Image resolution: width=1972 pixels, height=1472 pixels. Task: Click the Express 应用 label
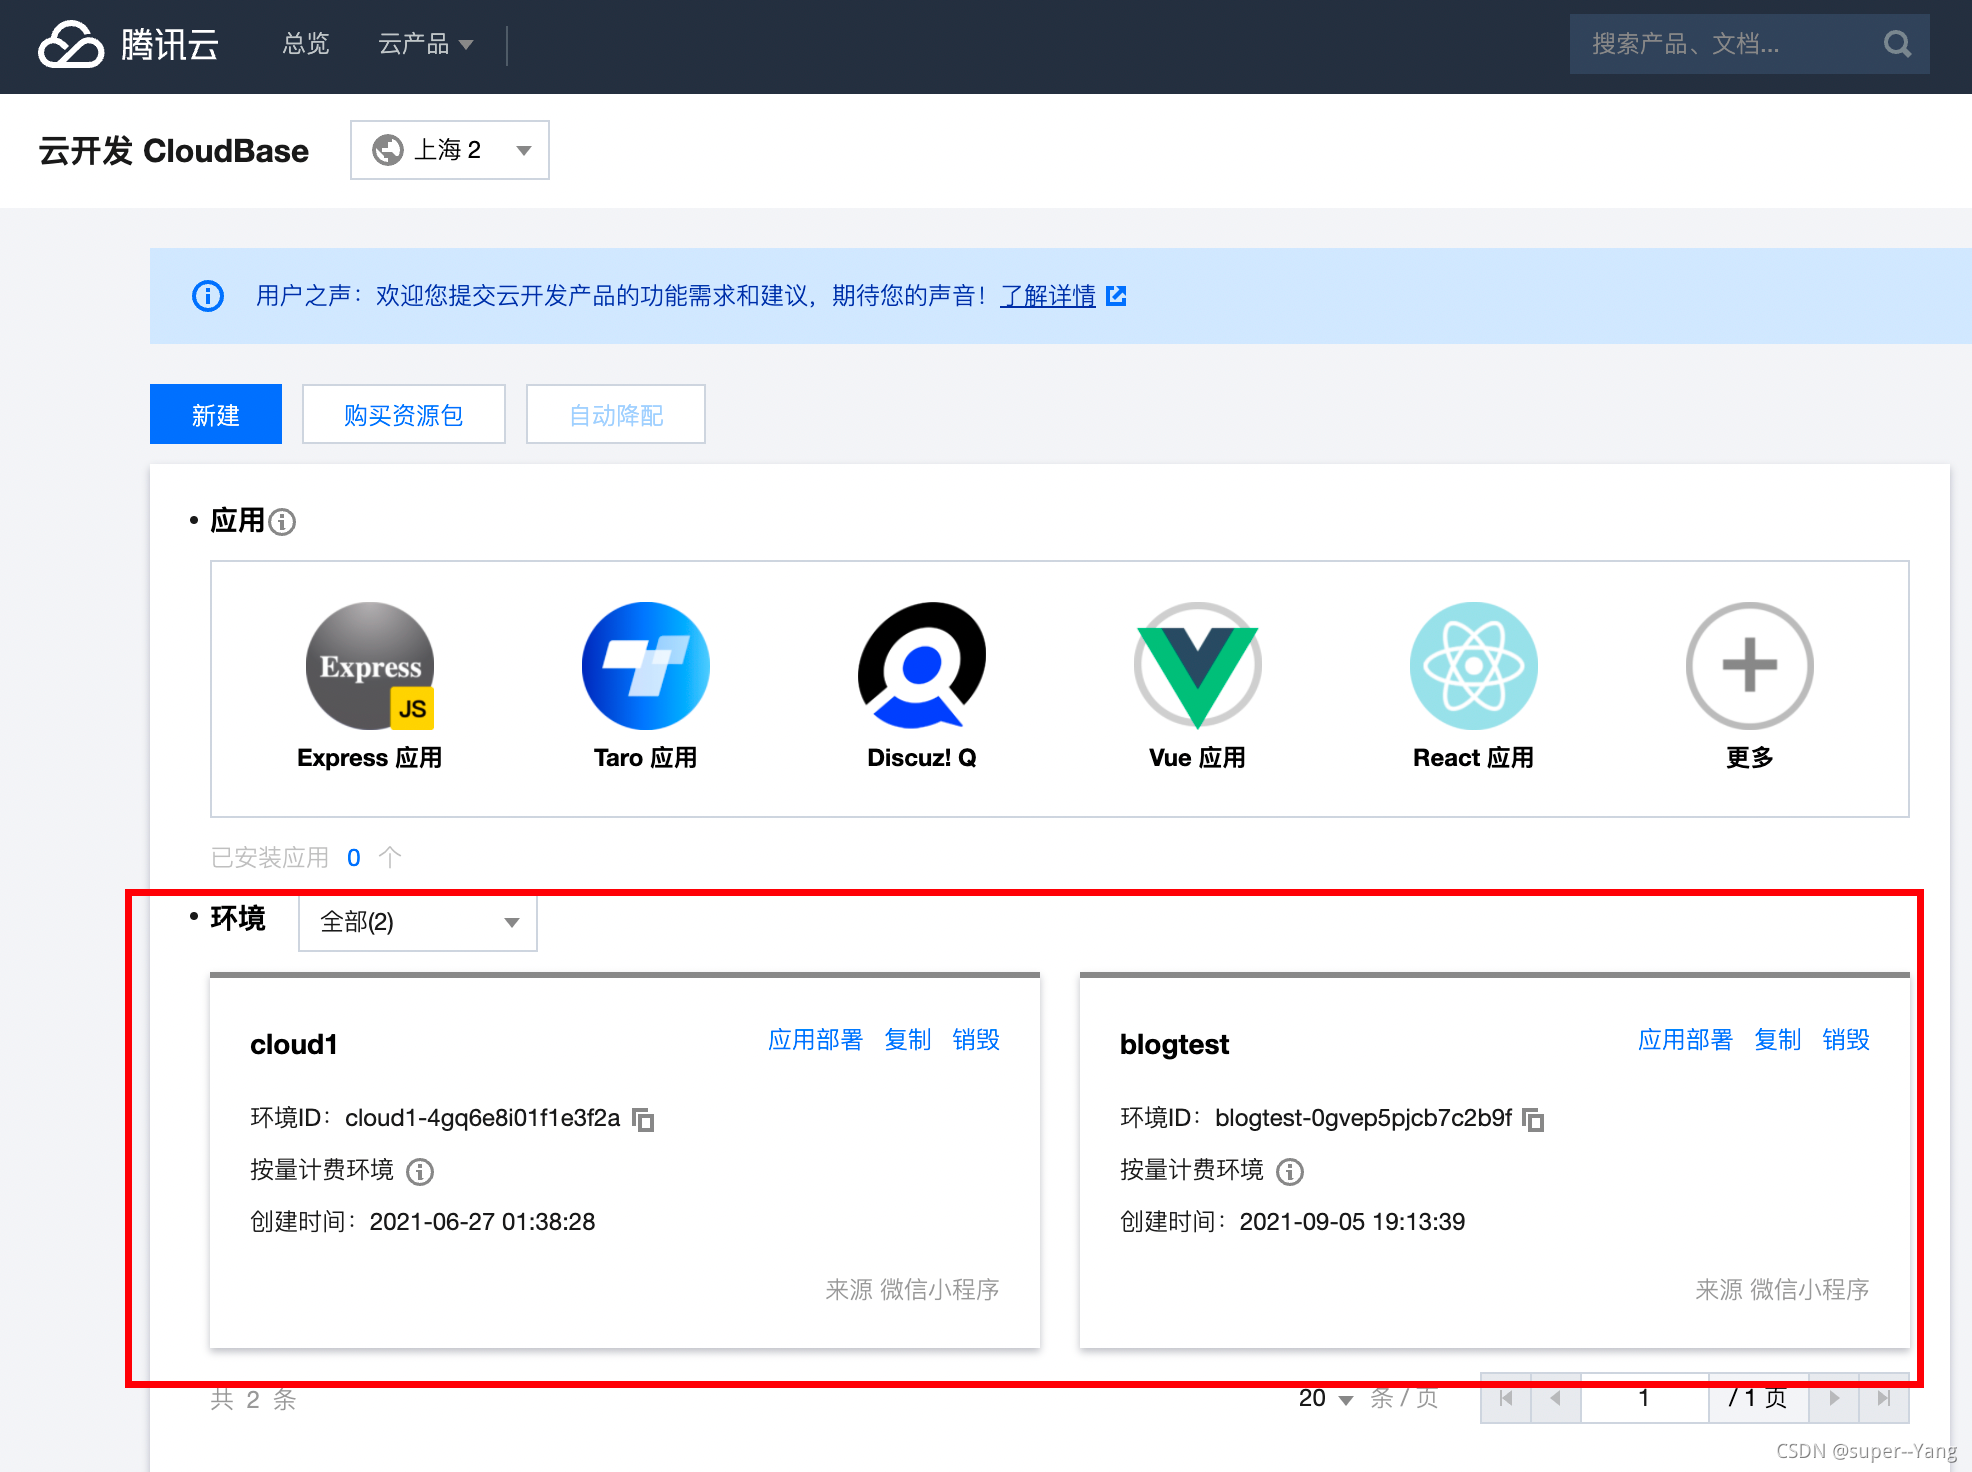pyautogui.click(x=370, y=758)
